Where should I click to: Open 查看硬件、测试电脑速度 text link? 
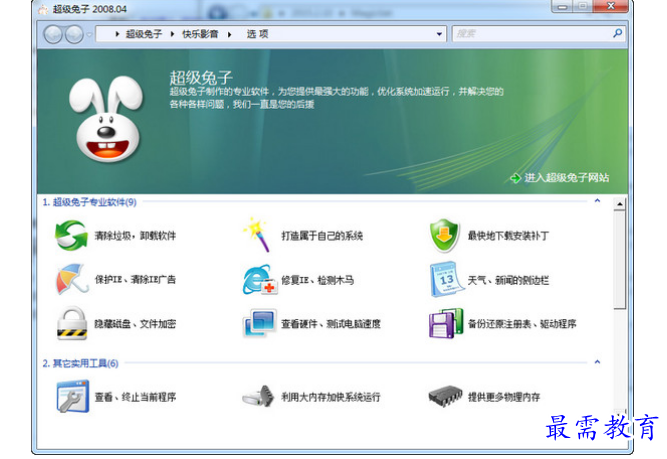331,324
